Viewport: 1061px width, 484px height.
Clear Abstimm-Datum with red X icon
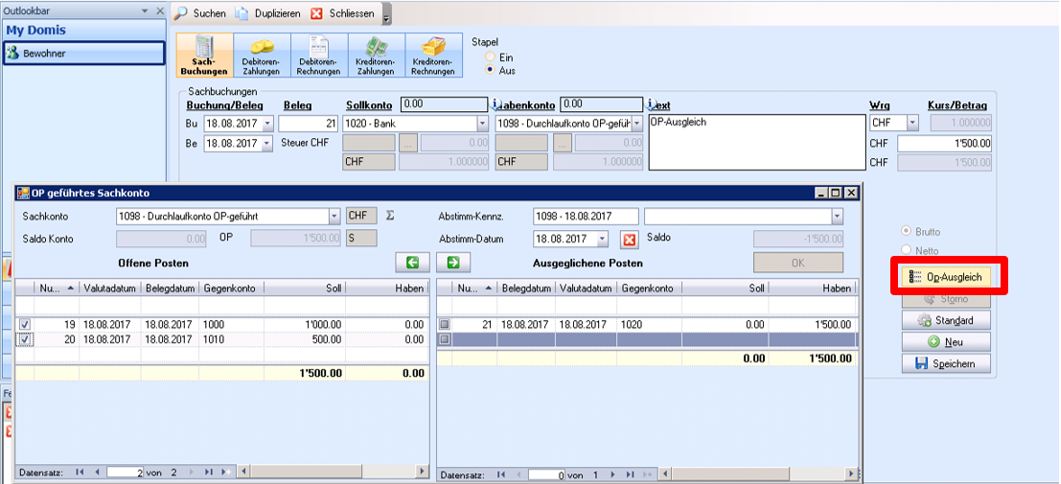[x=629, y=239]
